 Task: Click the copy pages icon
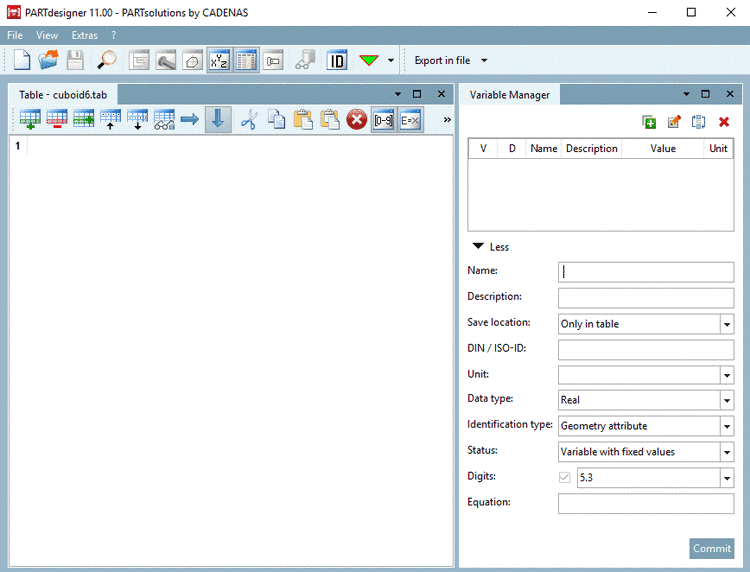(276, 120)
